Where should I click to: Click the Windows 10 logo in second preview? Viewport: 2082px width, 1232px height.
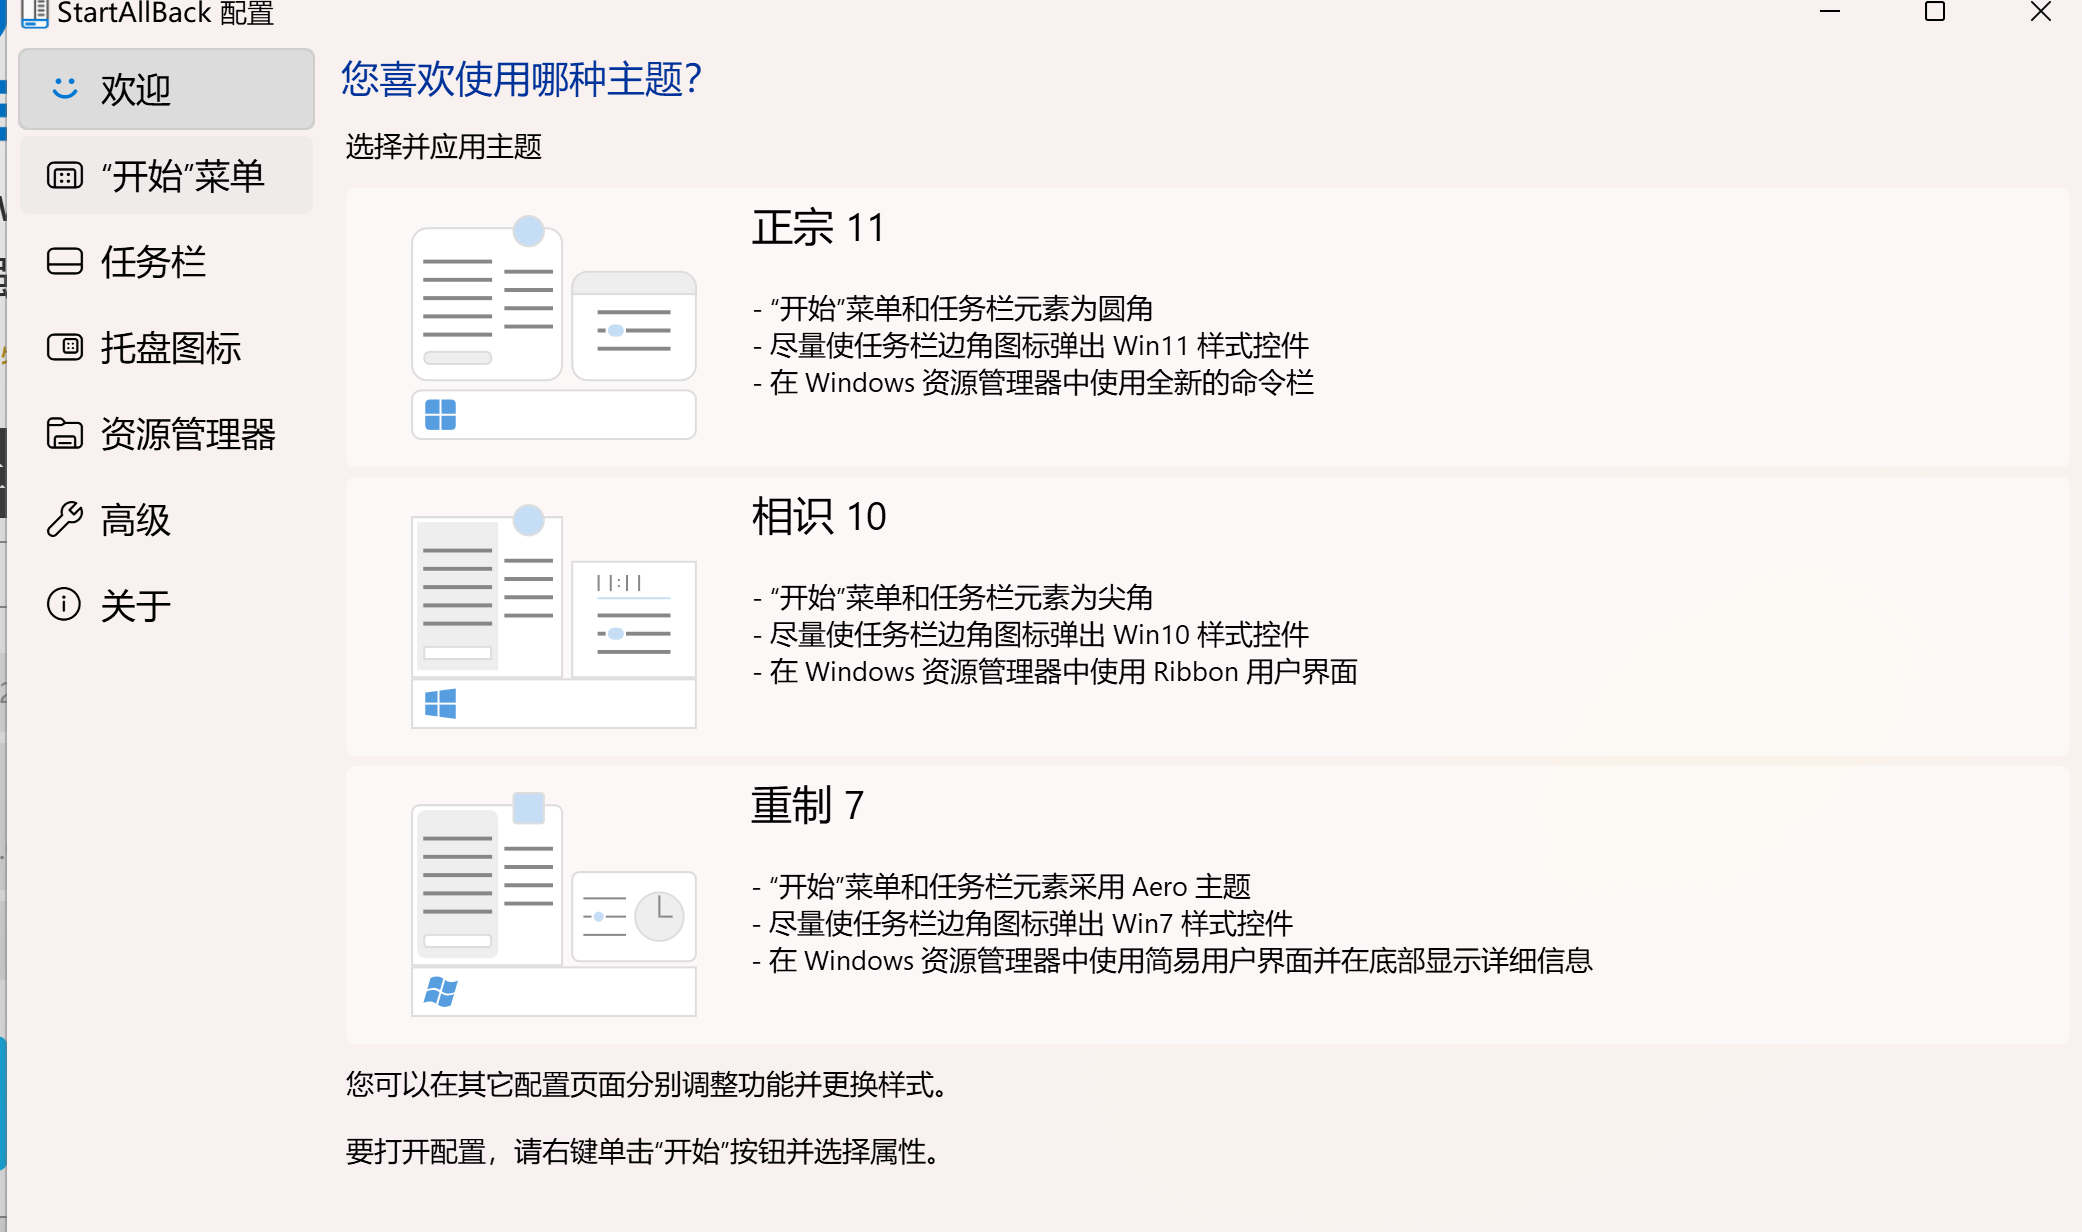coord(441,704)
